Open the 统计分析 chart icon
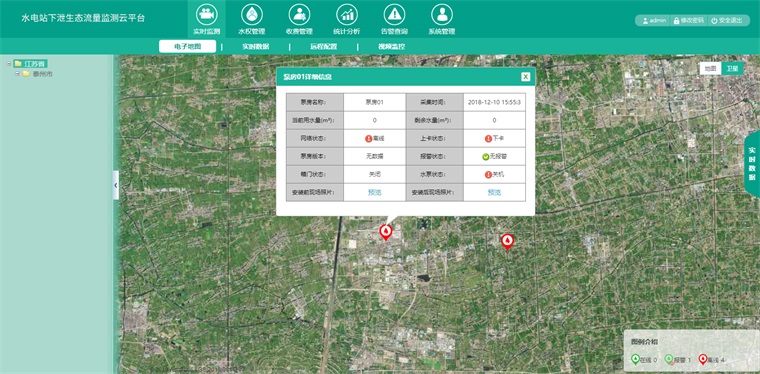This screenshot has width=760, height=374. [x=347, y=15]
